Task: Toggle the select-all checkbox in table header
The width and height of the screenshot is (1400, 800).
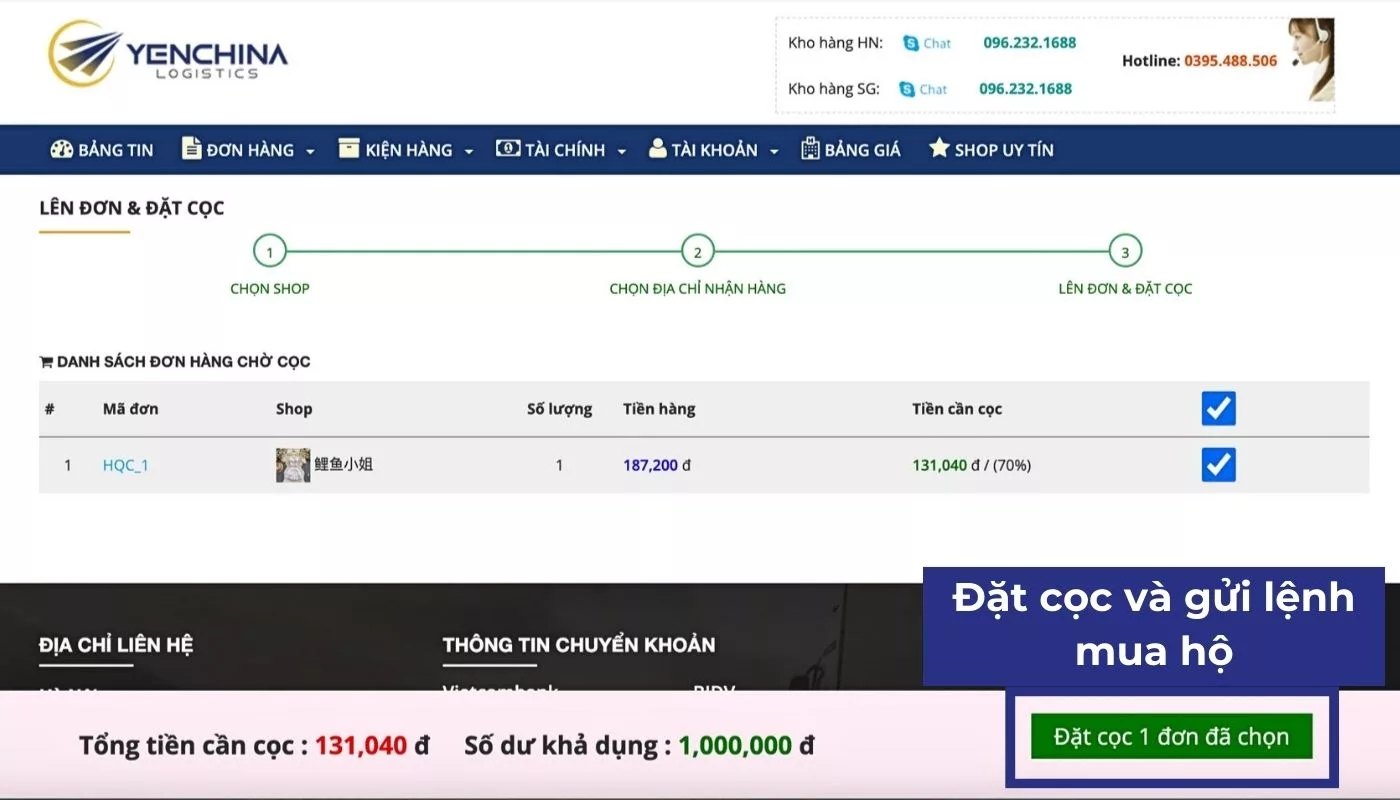Action: click(x=1218, y=408)
